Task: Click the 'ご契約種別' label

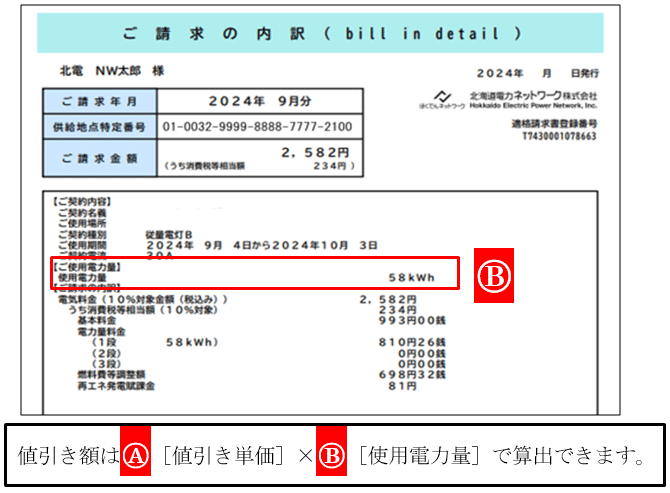Action: (x=82, y=235)
